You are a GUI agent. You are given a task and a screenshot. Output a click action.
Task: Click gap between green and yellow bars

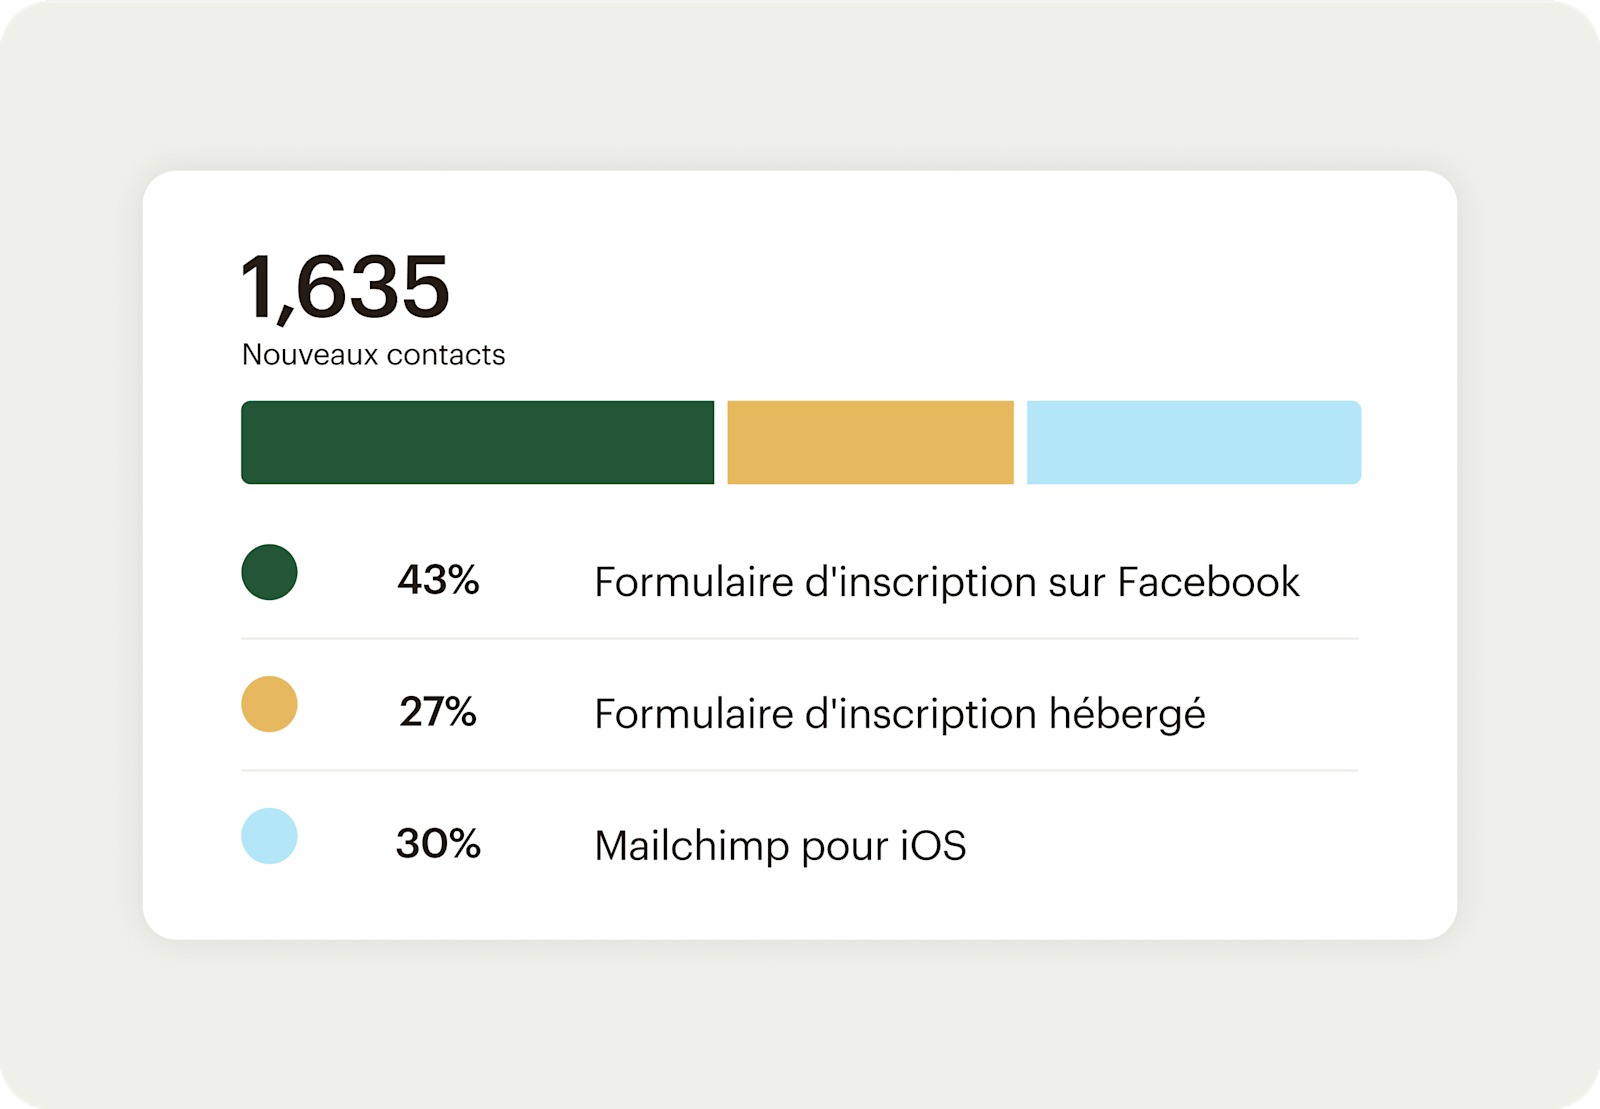click(721, 442)
